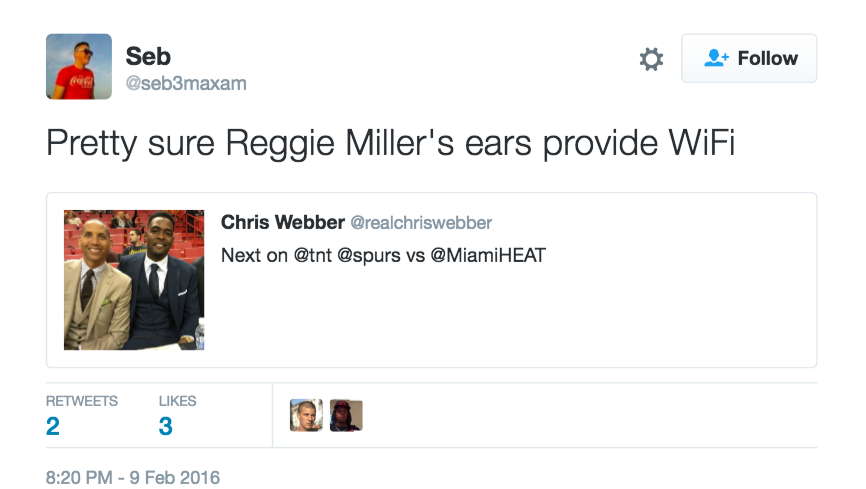The image size is (866, 489).
Task: Click the @MiamiHEAT mention
Action: click(488, 255)
